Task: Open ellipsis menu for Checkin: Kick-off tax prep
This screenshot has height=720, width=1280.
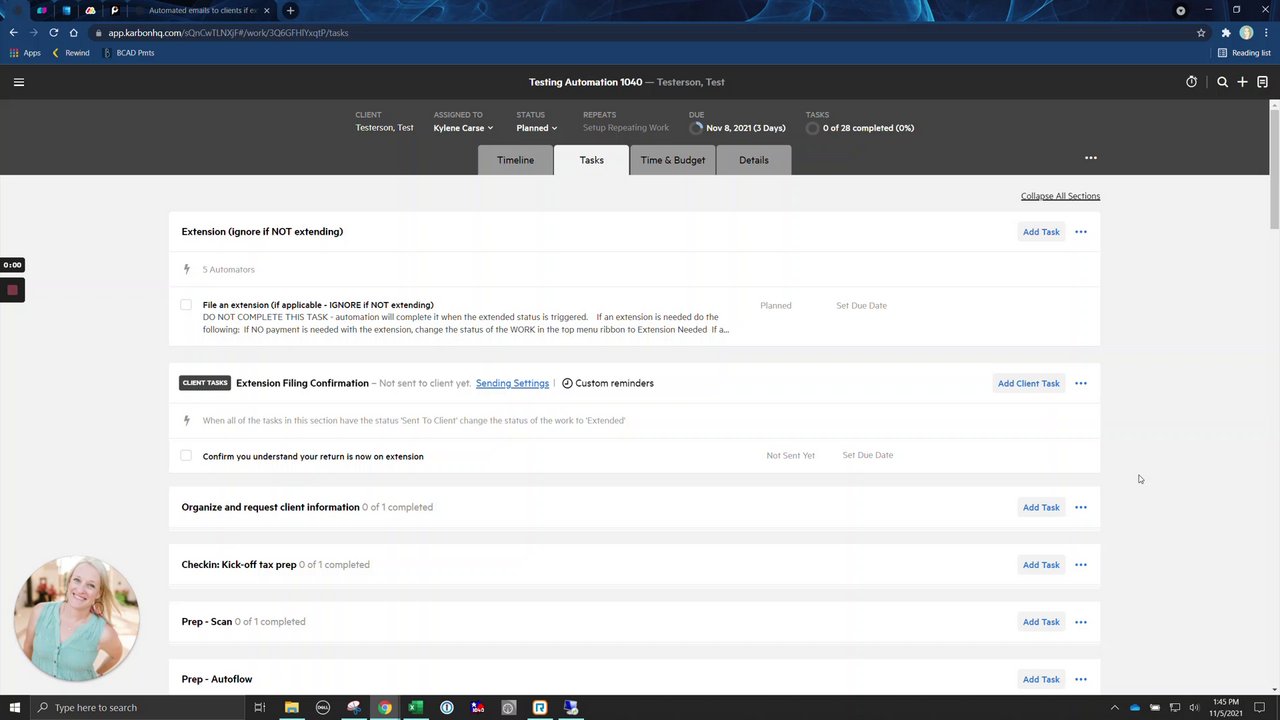Action: 1081,565
